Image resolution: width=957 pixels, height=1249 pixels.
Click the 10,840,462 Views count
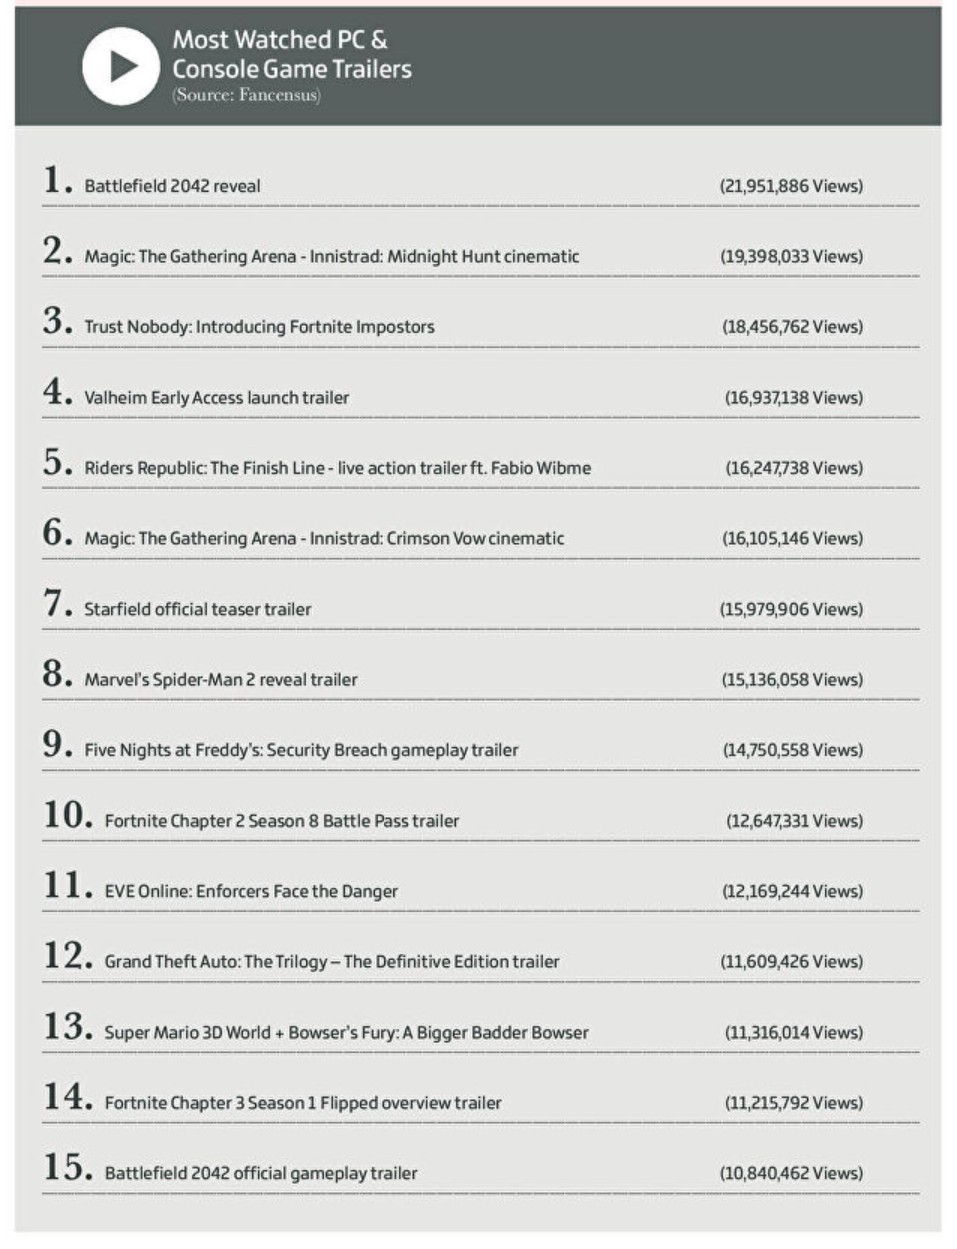click(791, 1174)
